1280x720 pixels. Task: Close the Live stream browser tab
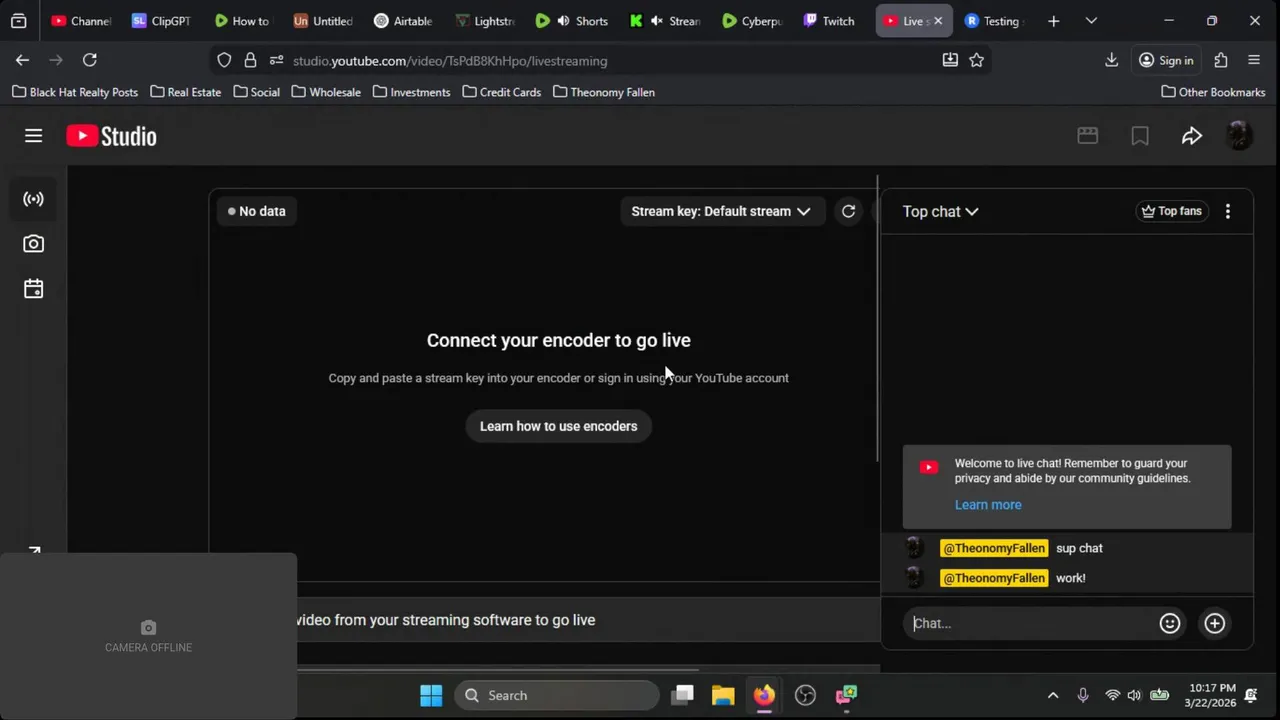937,21
